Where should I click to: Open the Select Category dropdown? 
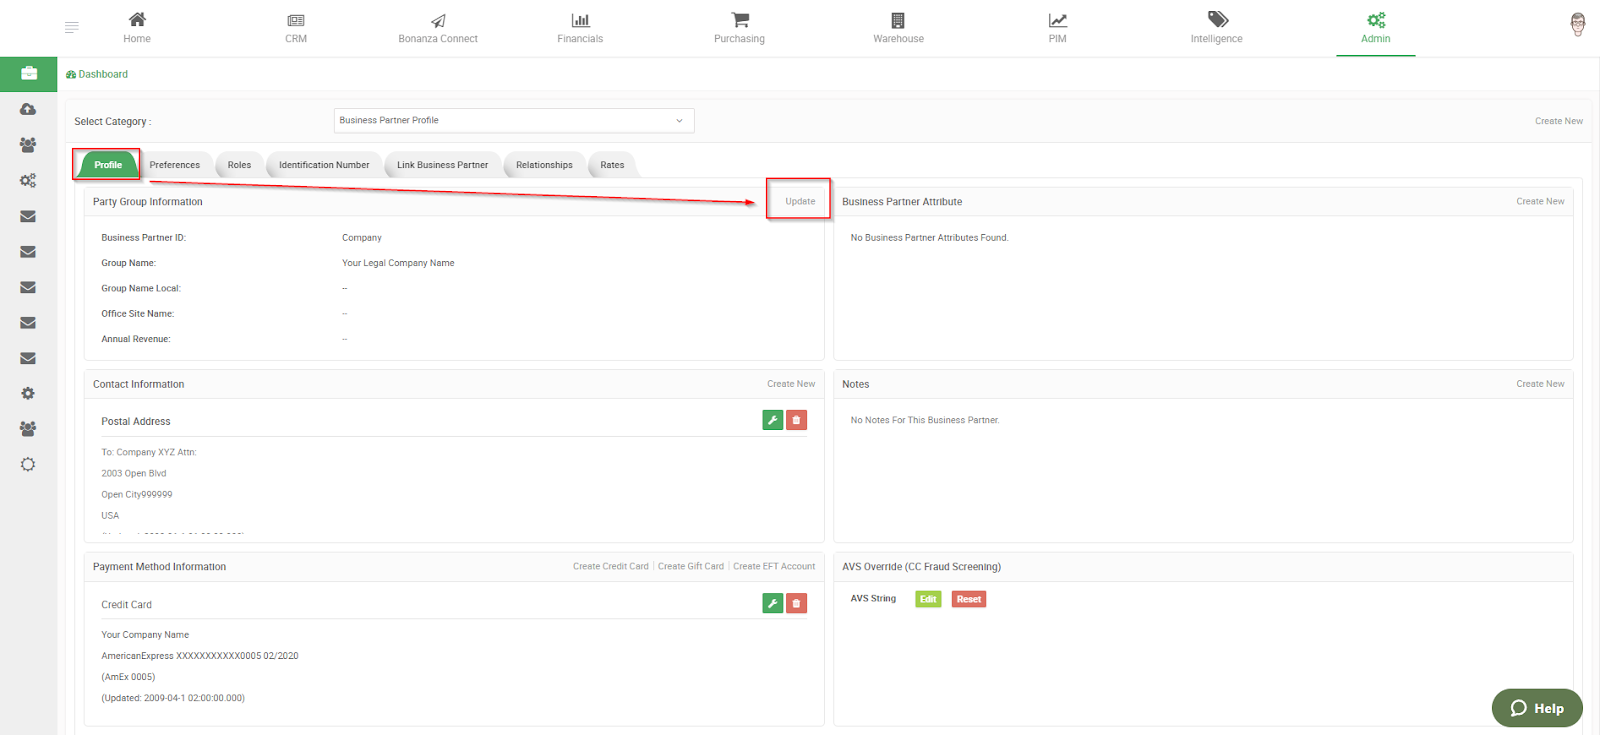point(514,120)
